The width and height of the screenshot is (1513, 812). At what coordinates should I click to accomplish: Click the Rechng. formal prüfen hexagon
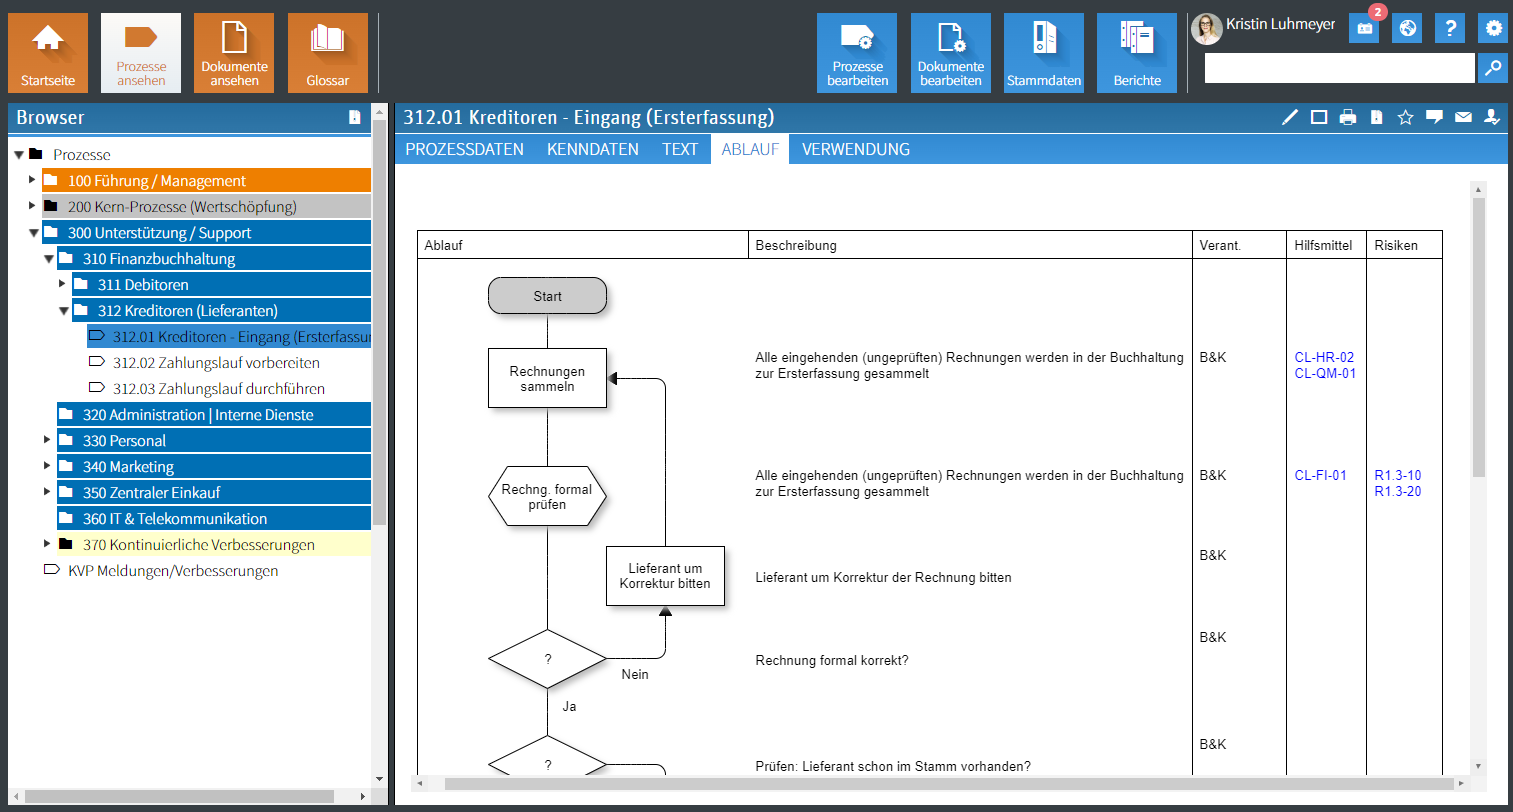point(547,496)
